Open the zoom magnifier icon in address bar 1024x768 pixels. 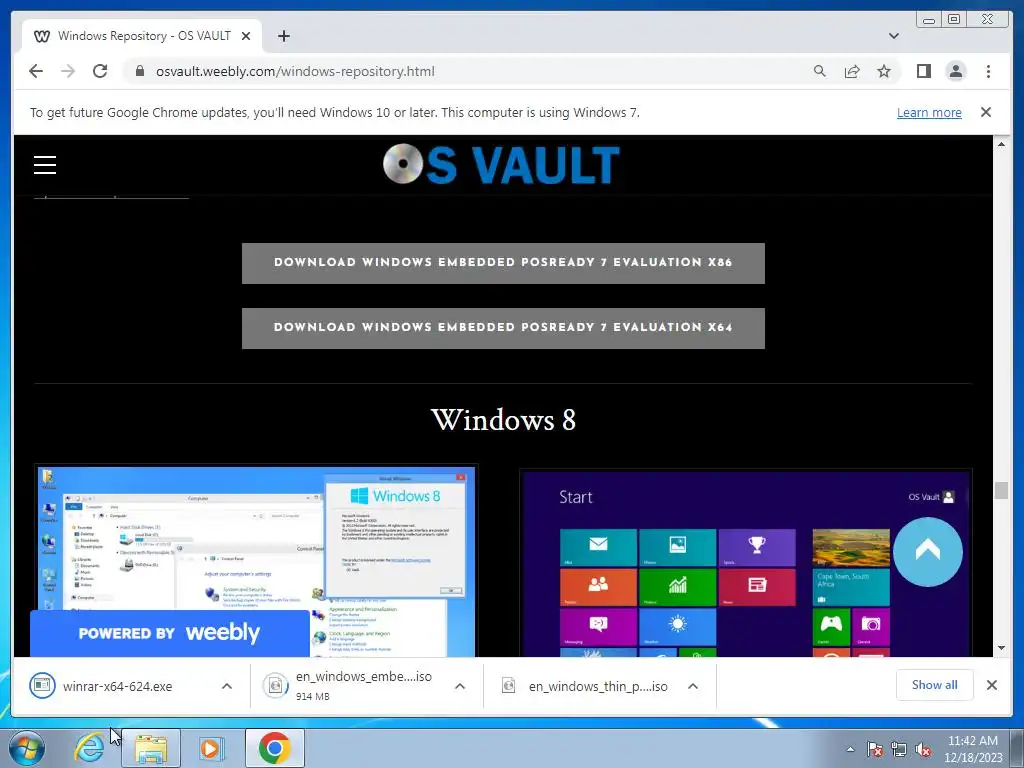pyautogui.click(x=820, y=71)
